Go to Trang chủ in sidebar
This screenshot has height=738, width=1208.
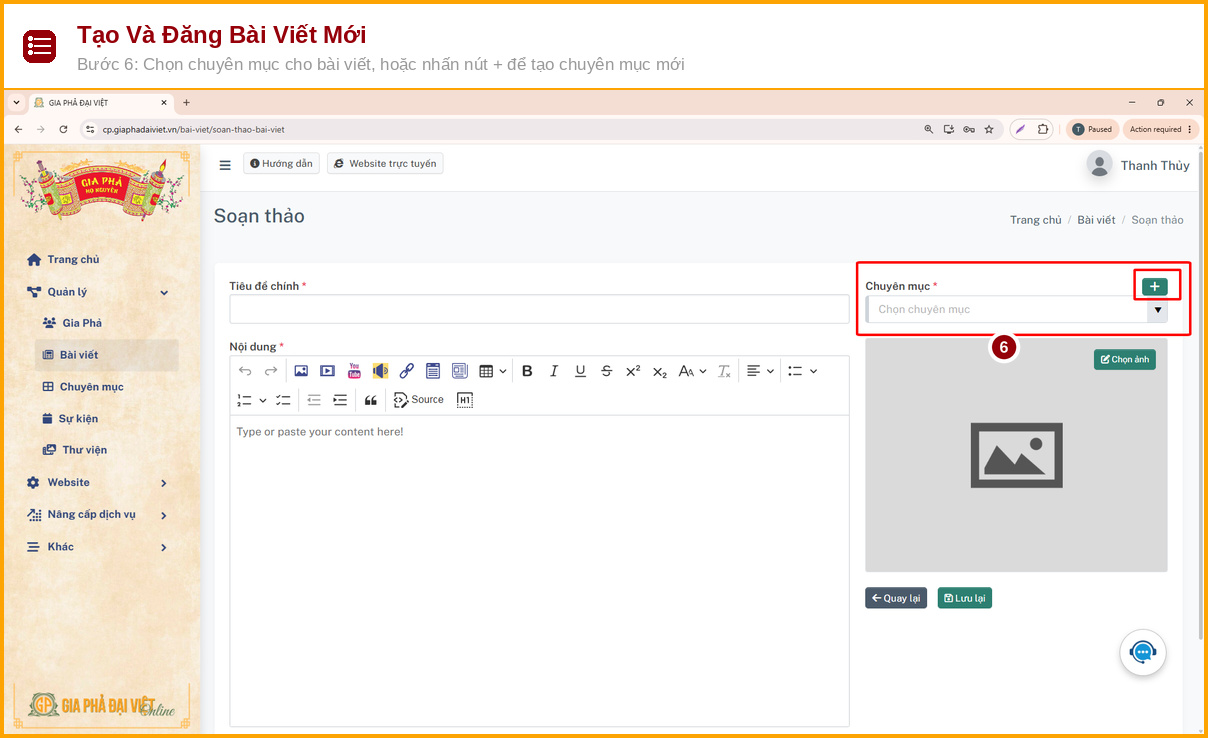[x=64, y=259]
